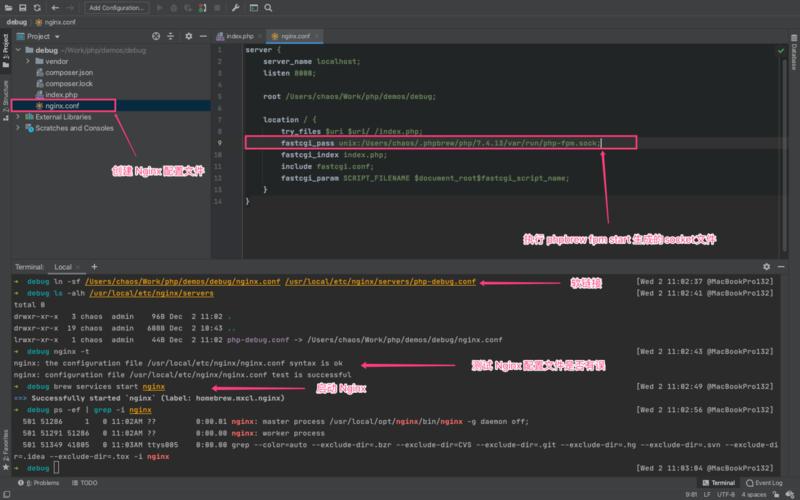Select composer.lock in the project tree

pos(65,84)
